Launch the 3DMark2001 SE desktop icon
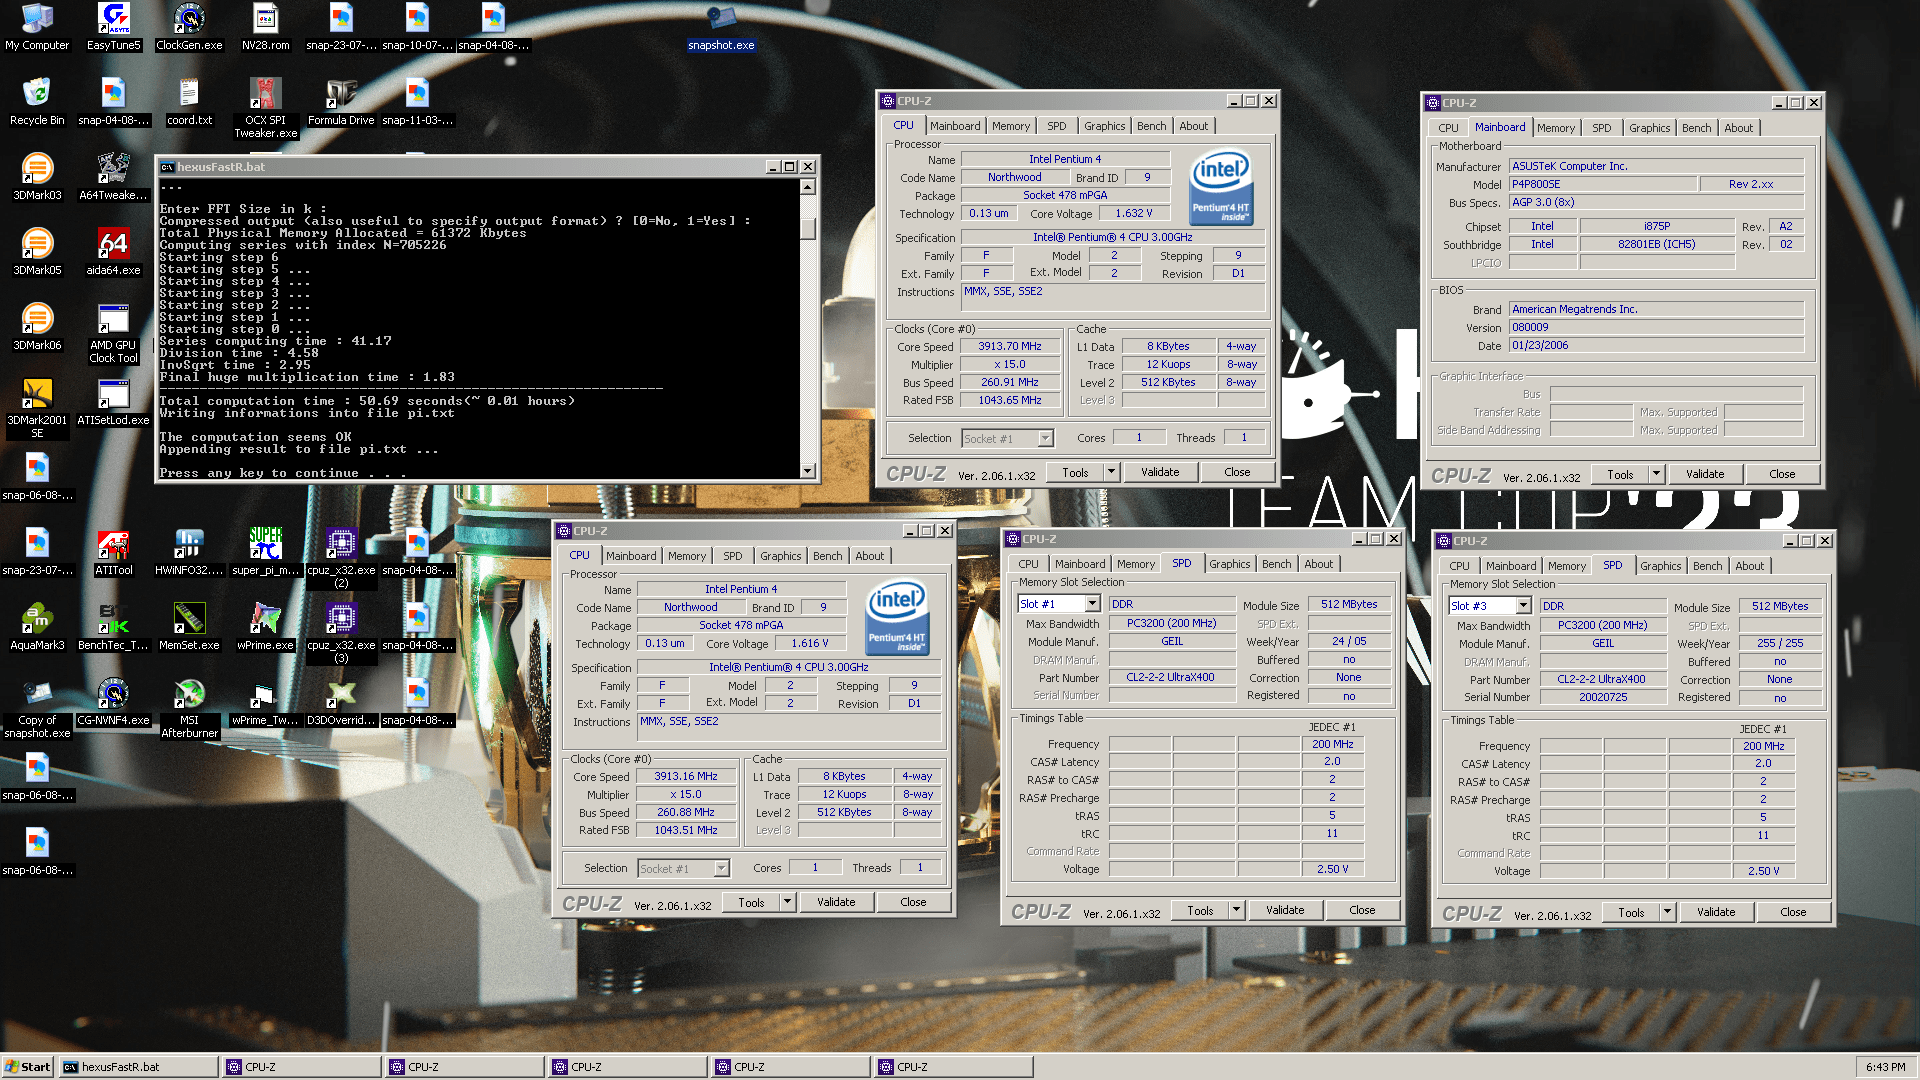The height and width of the screenshot is (1080, 1920). pyautogui.click(x=37, y=409)
